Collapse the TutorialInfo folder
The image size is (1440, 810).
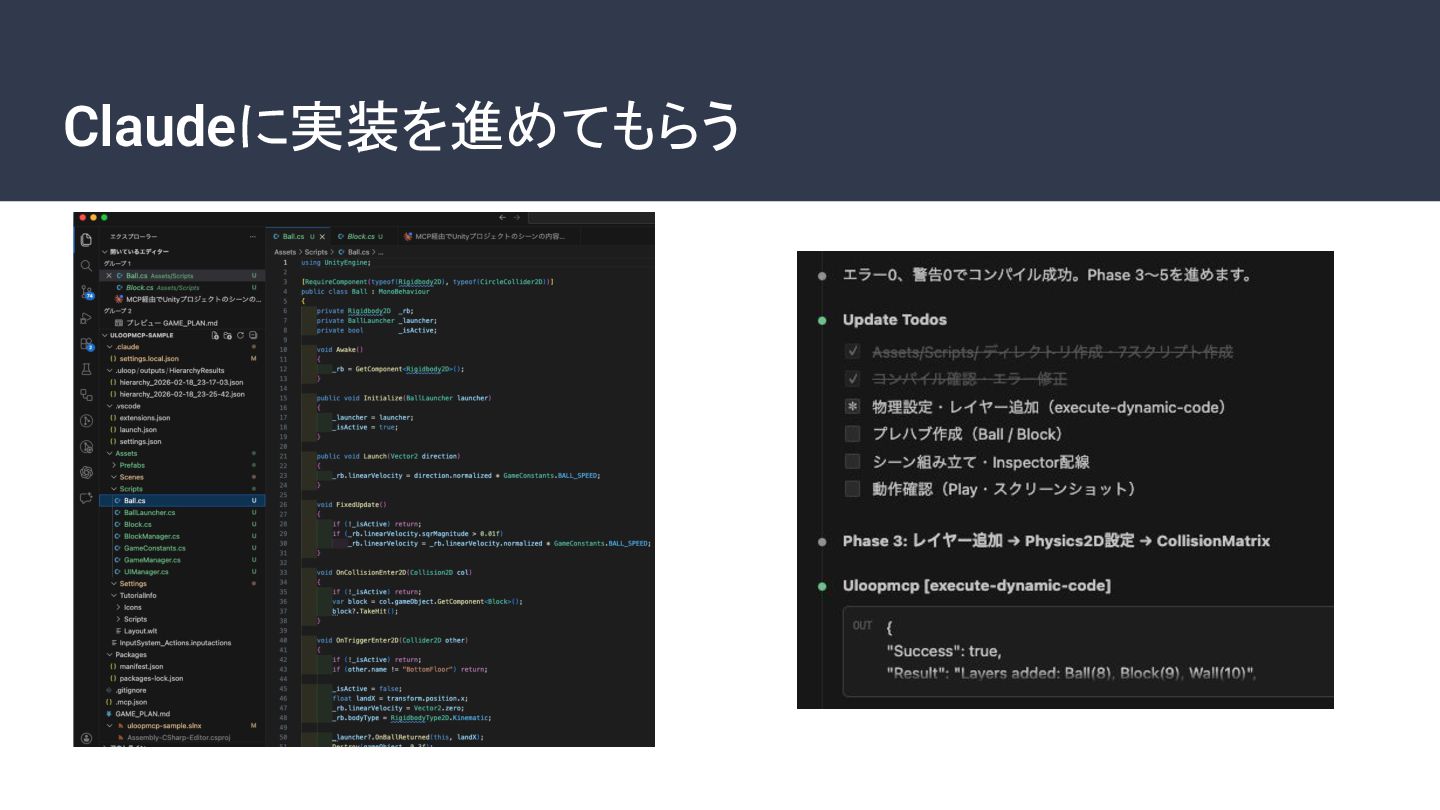click(x=182, y=595)
